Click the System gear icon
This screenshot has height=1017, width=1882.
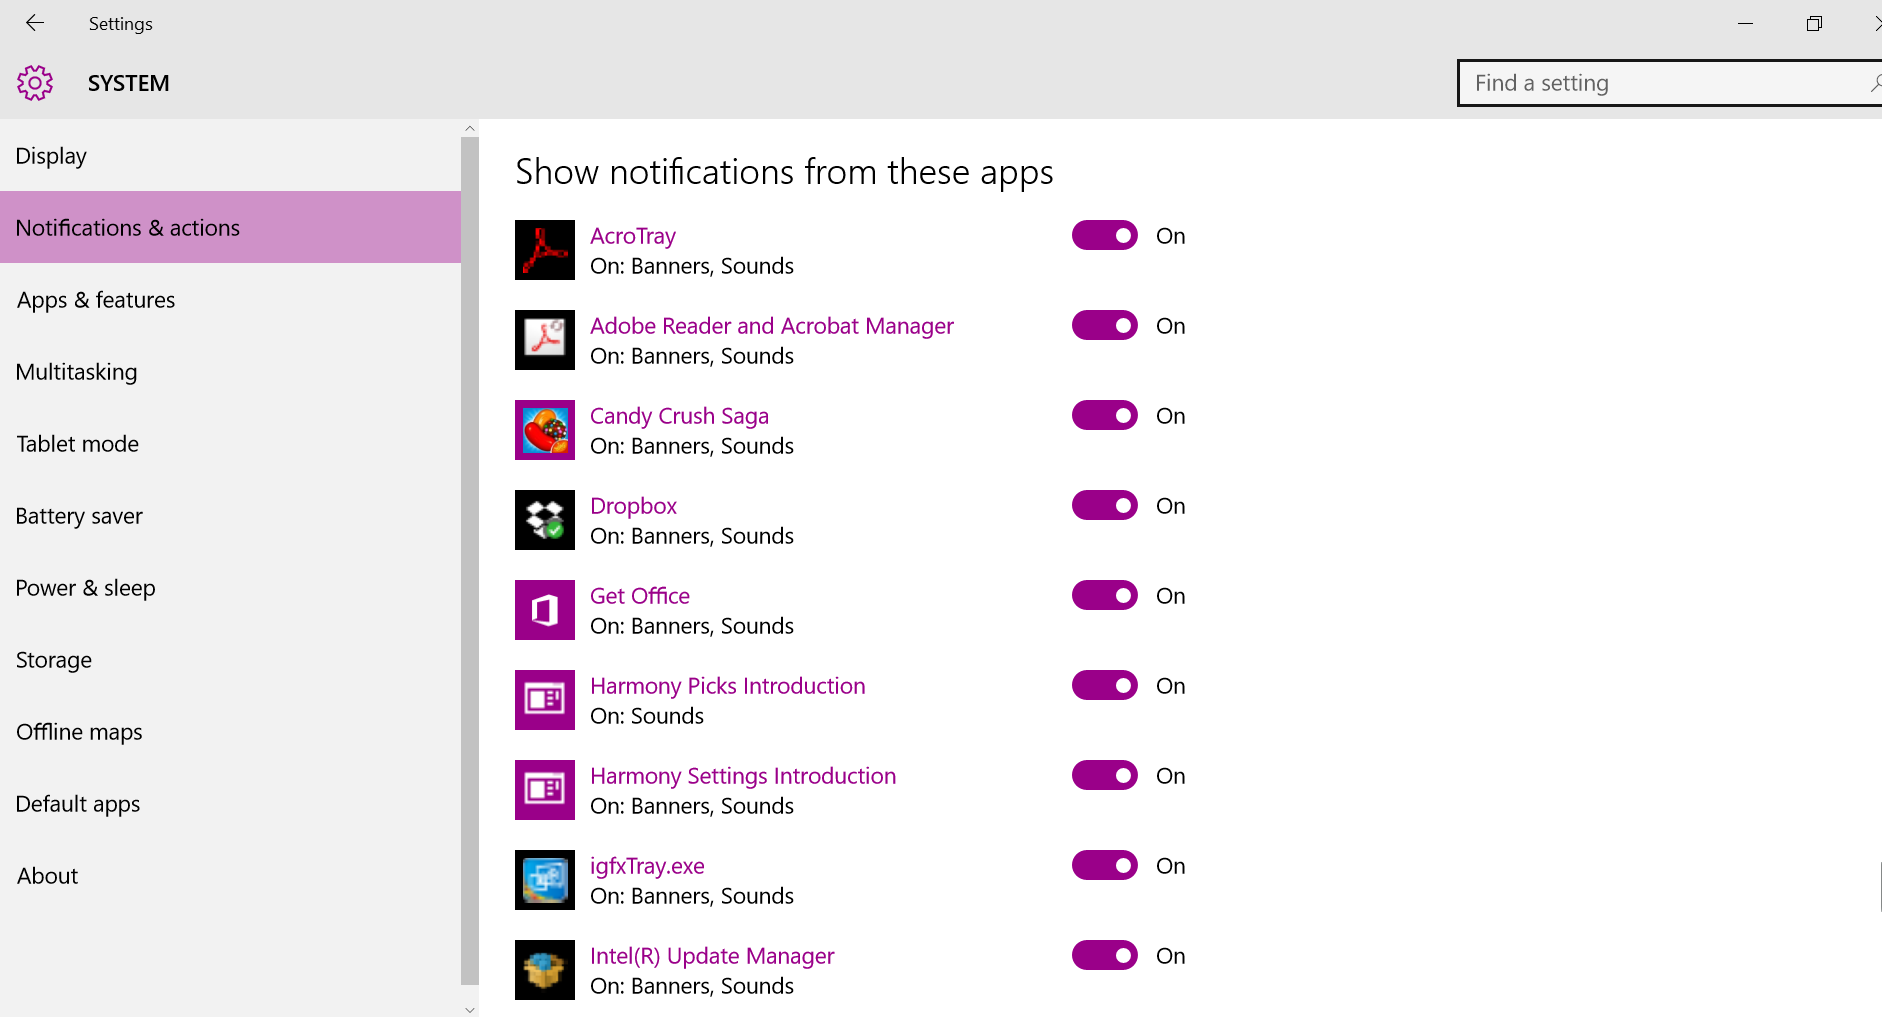pos(35,83)
